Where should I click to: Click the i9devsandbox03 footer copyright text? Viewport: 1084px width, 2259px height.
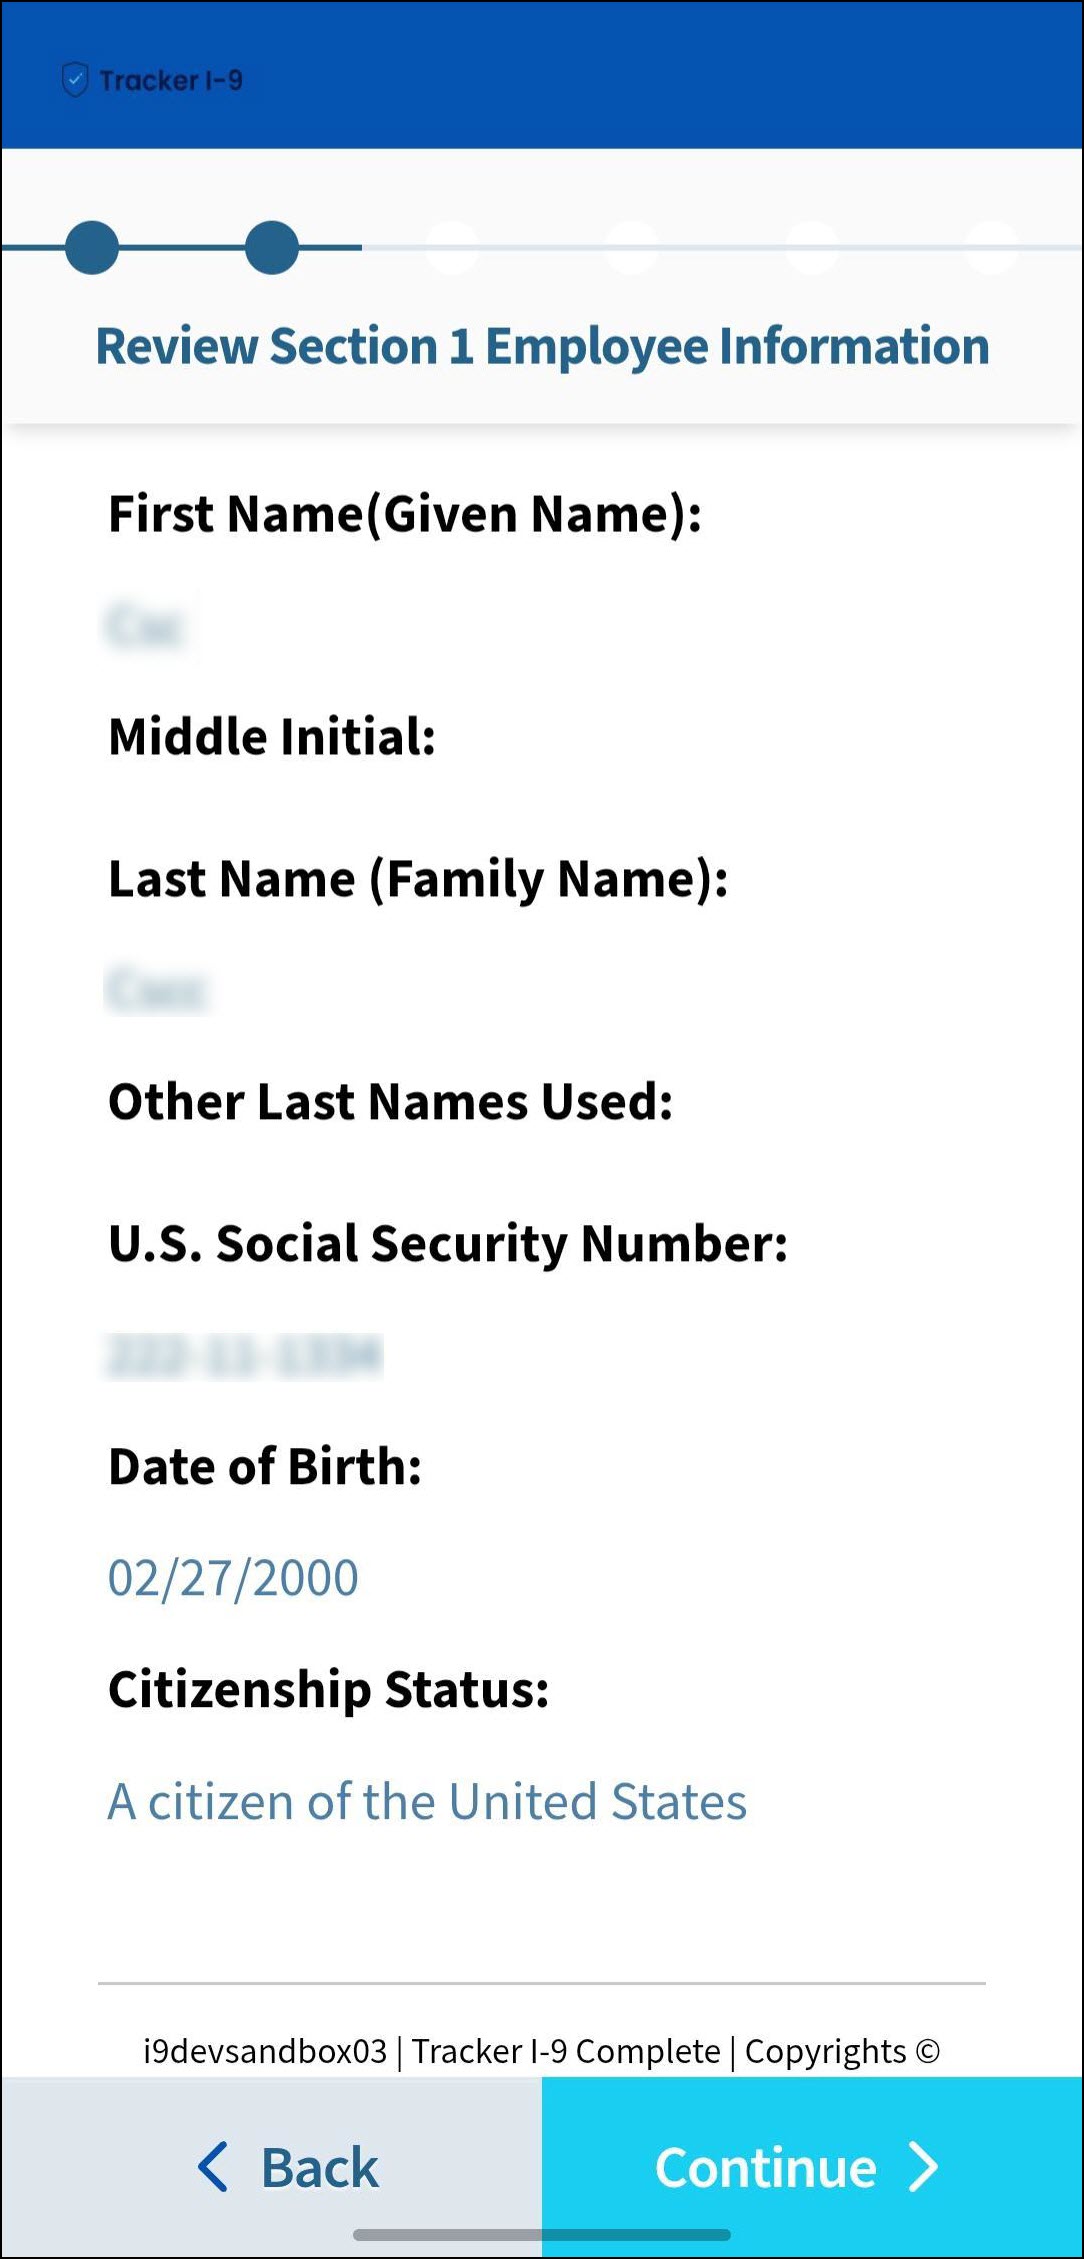pyautogui.click(x=541, y=2051)
